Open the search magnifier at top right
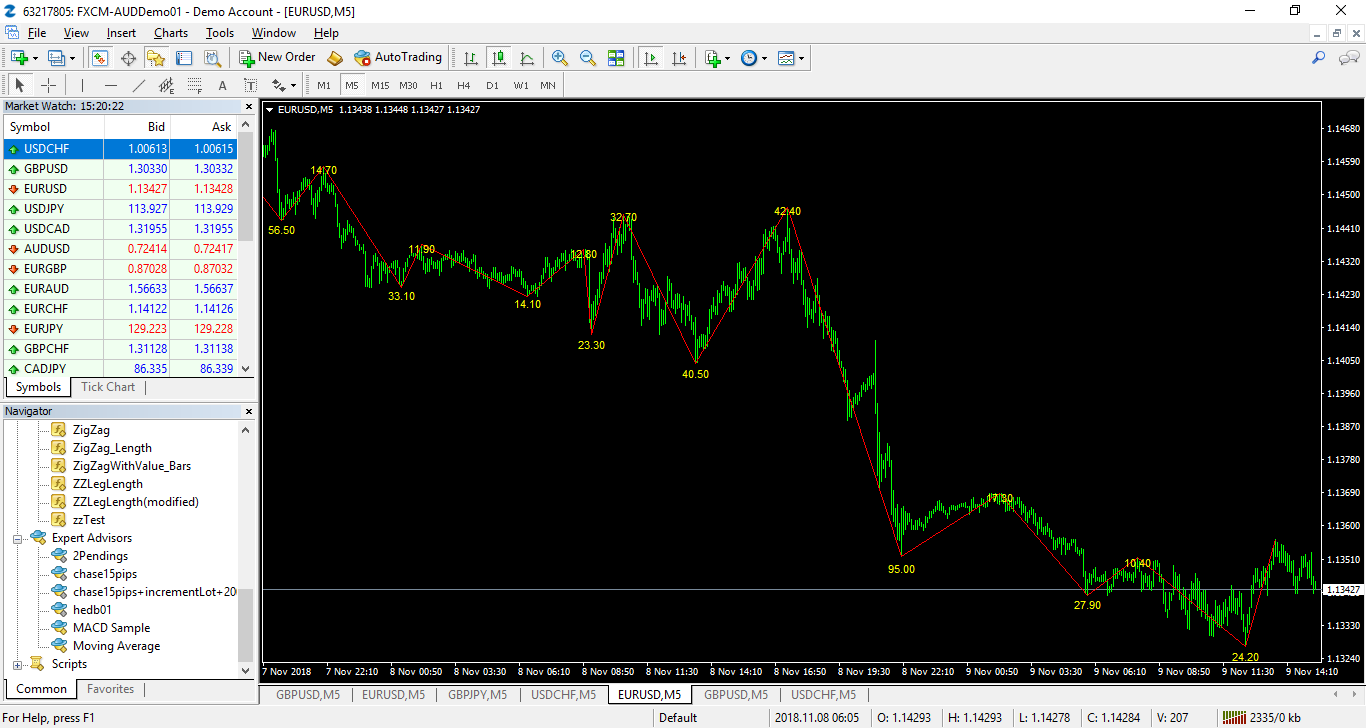Screen dimensions: 1366x728 coord(1319,58)
